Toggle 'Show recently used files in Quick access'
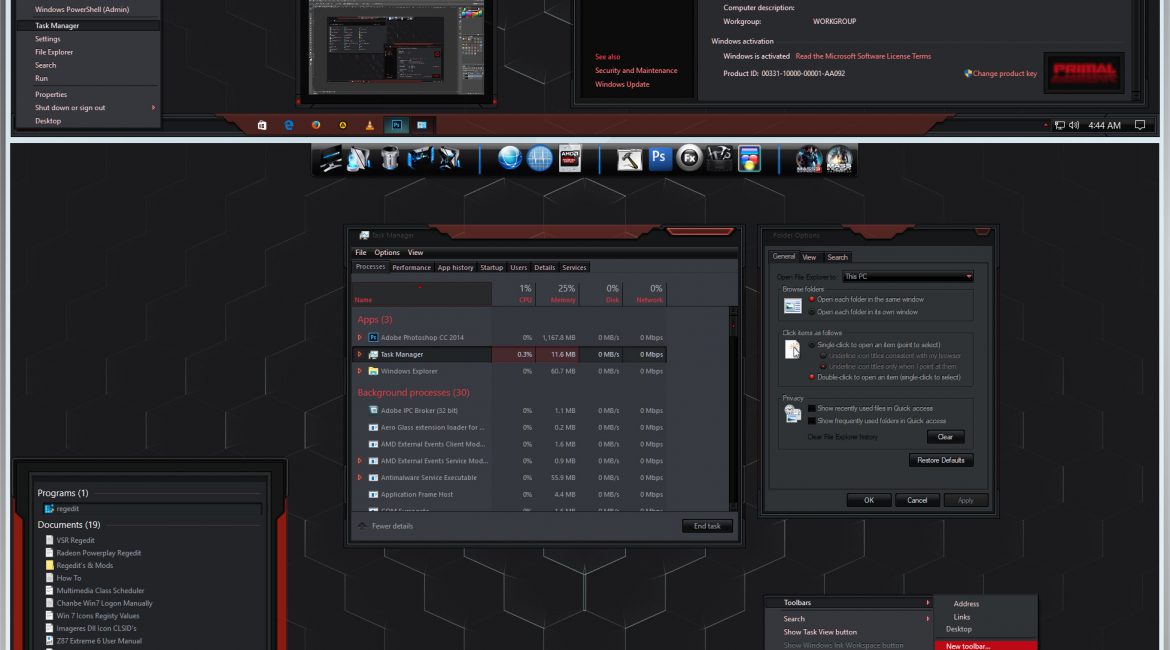 (812, 409)
